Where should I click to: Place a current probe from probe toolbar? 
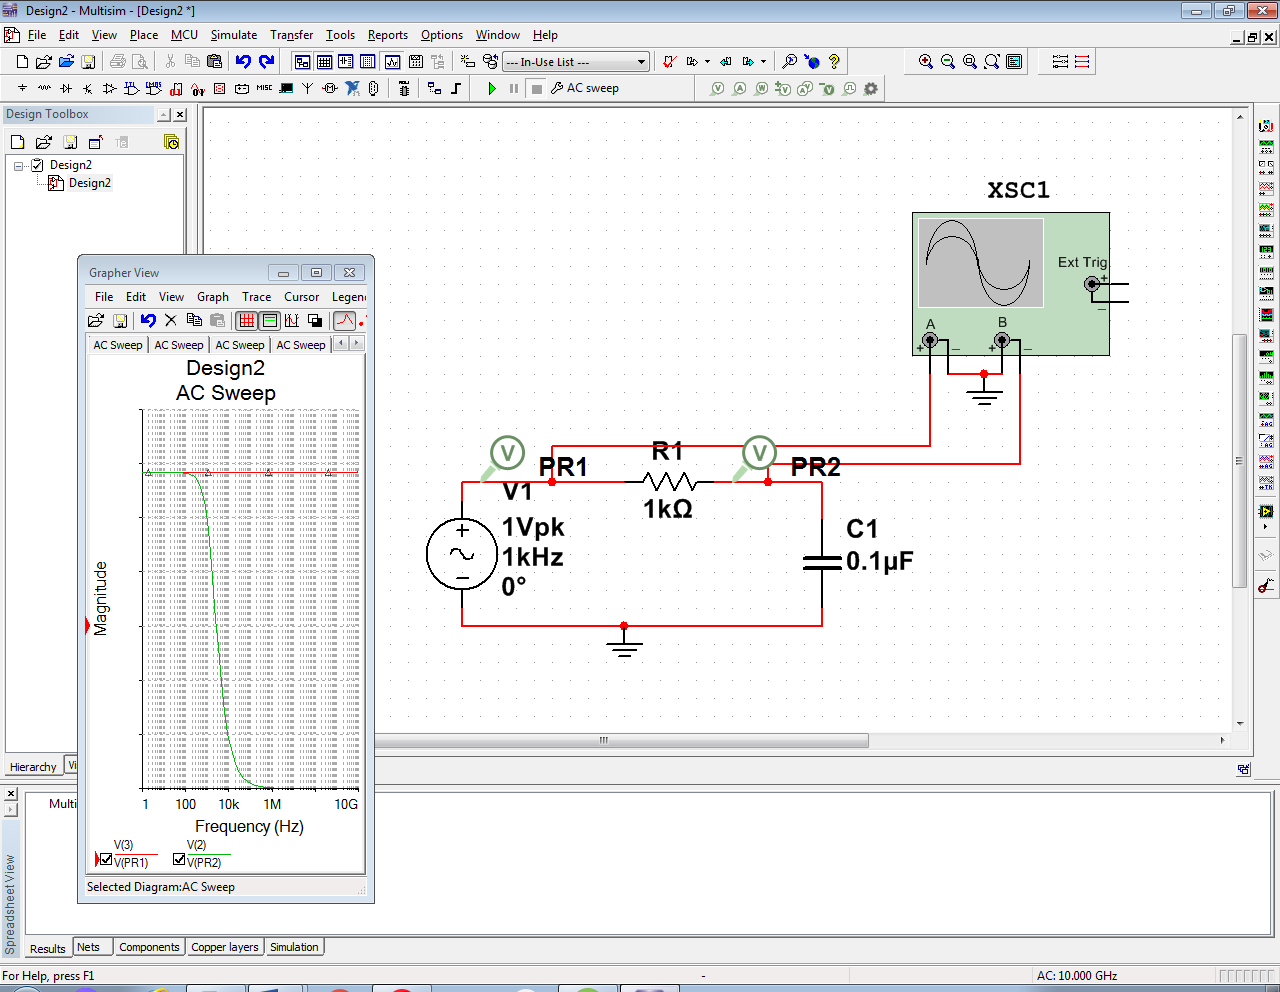click(x=739, y=88)
